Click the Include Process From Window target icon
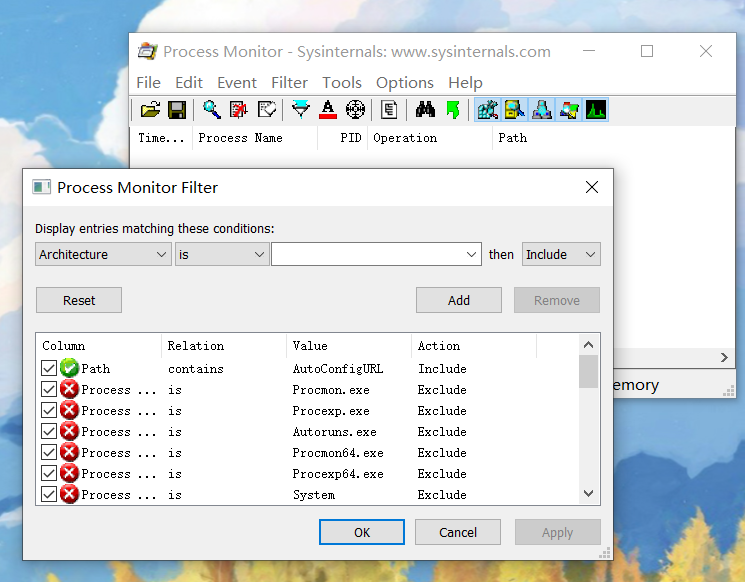The width and height of the screenshot is (745, 582). 355,110
